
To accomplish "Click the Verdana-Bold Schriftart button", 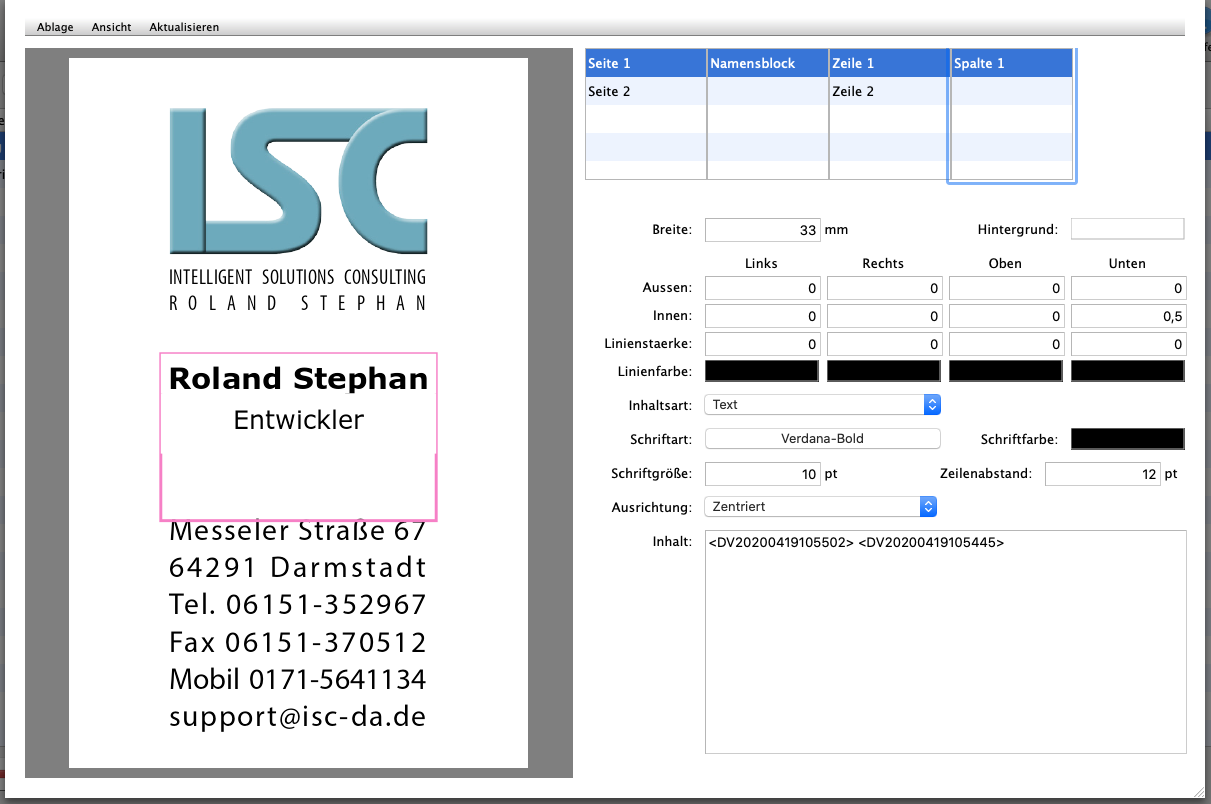I will tap(822, 439).
